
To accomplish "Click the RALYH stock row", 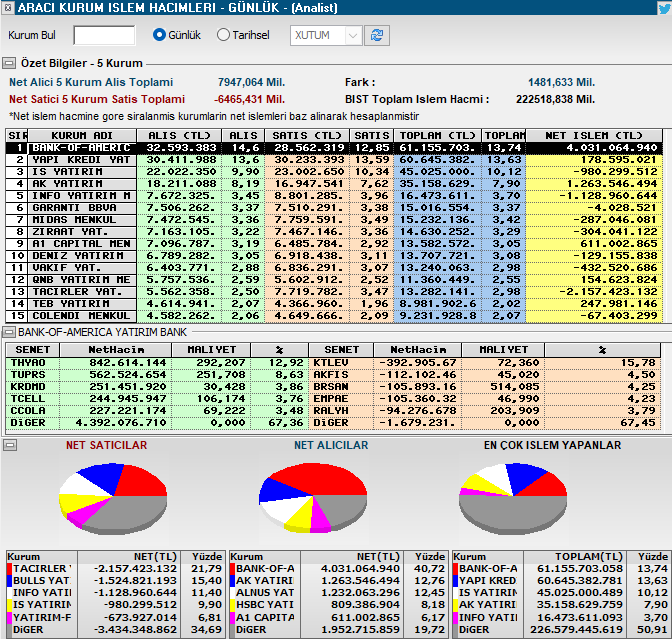I will pos(484,411).
